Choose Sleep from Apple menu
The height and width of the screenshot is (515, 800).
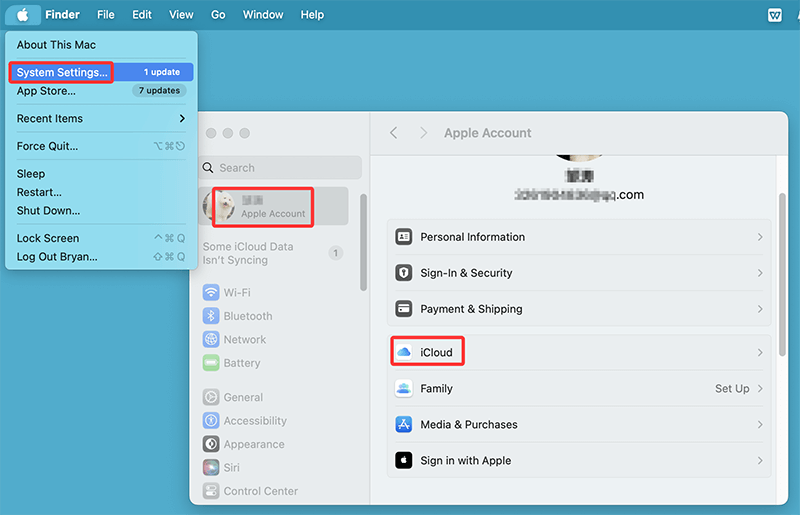click(101, 174)
